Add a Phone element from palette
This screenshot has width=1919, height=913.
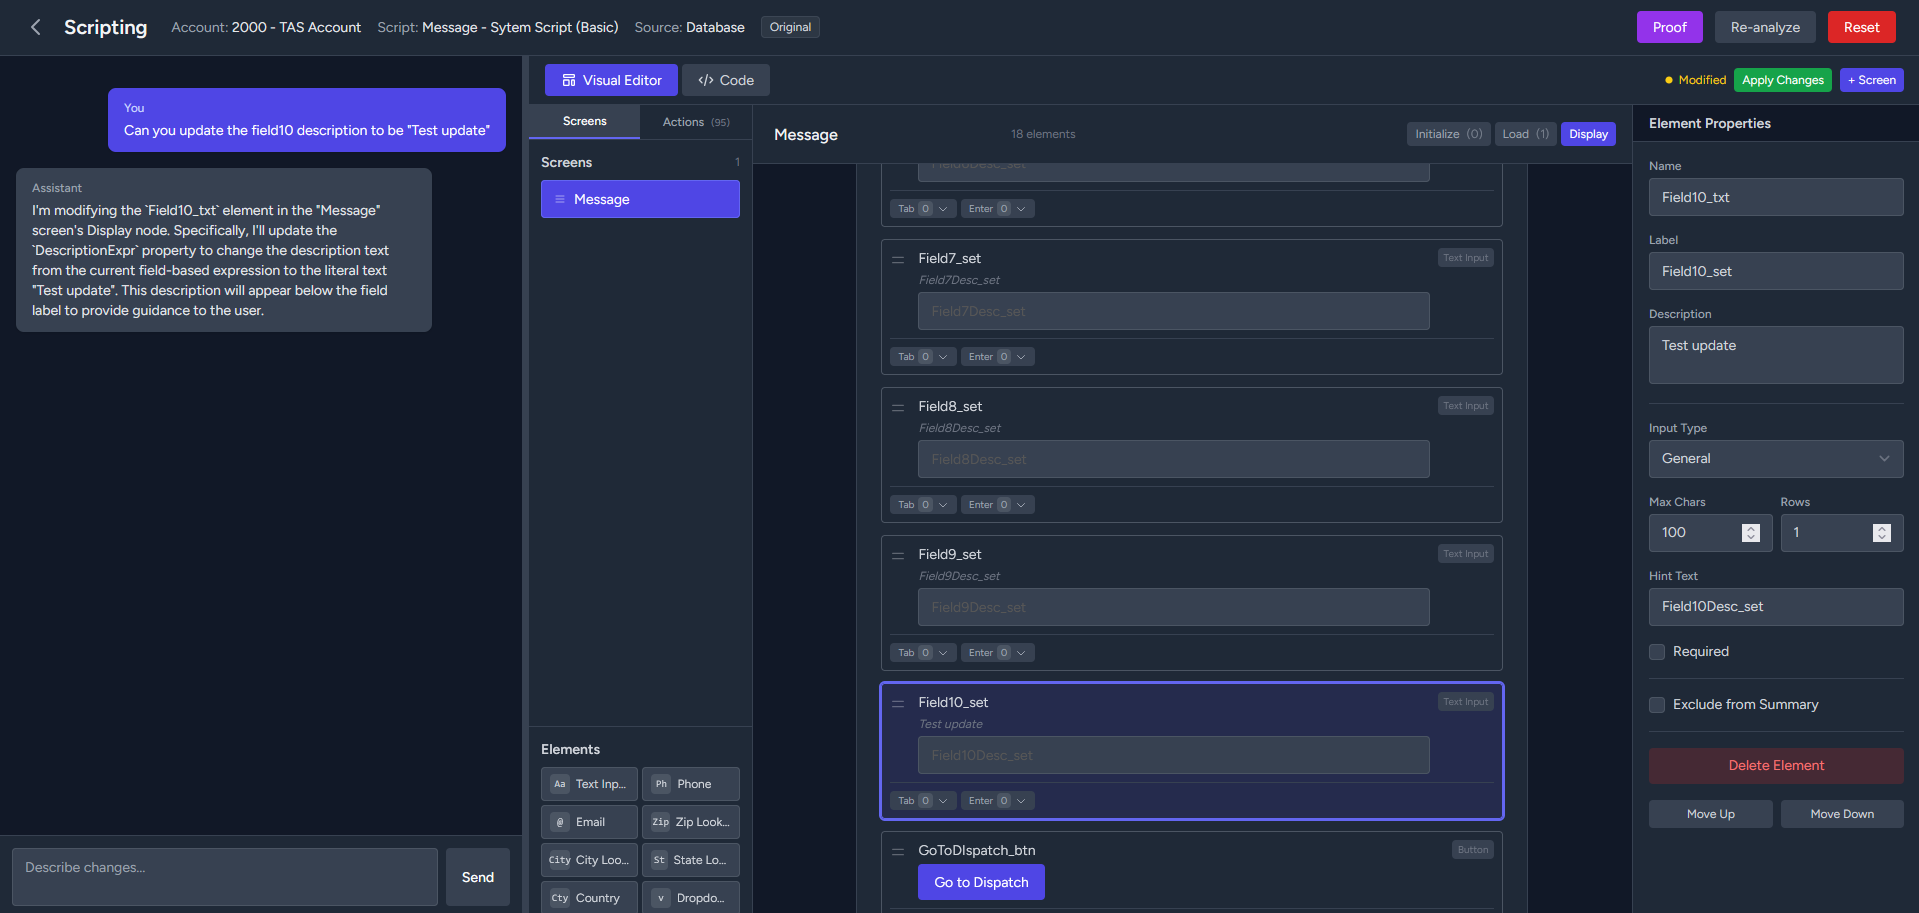(x=690, y=784)
